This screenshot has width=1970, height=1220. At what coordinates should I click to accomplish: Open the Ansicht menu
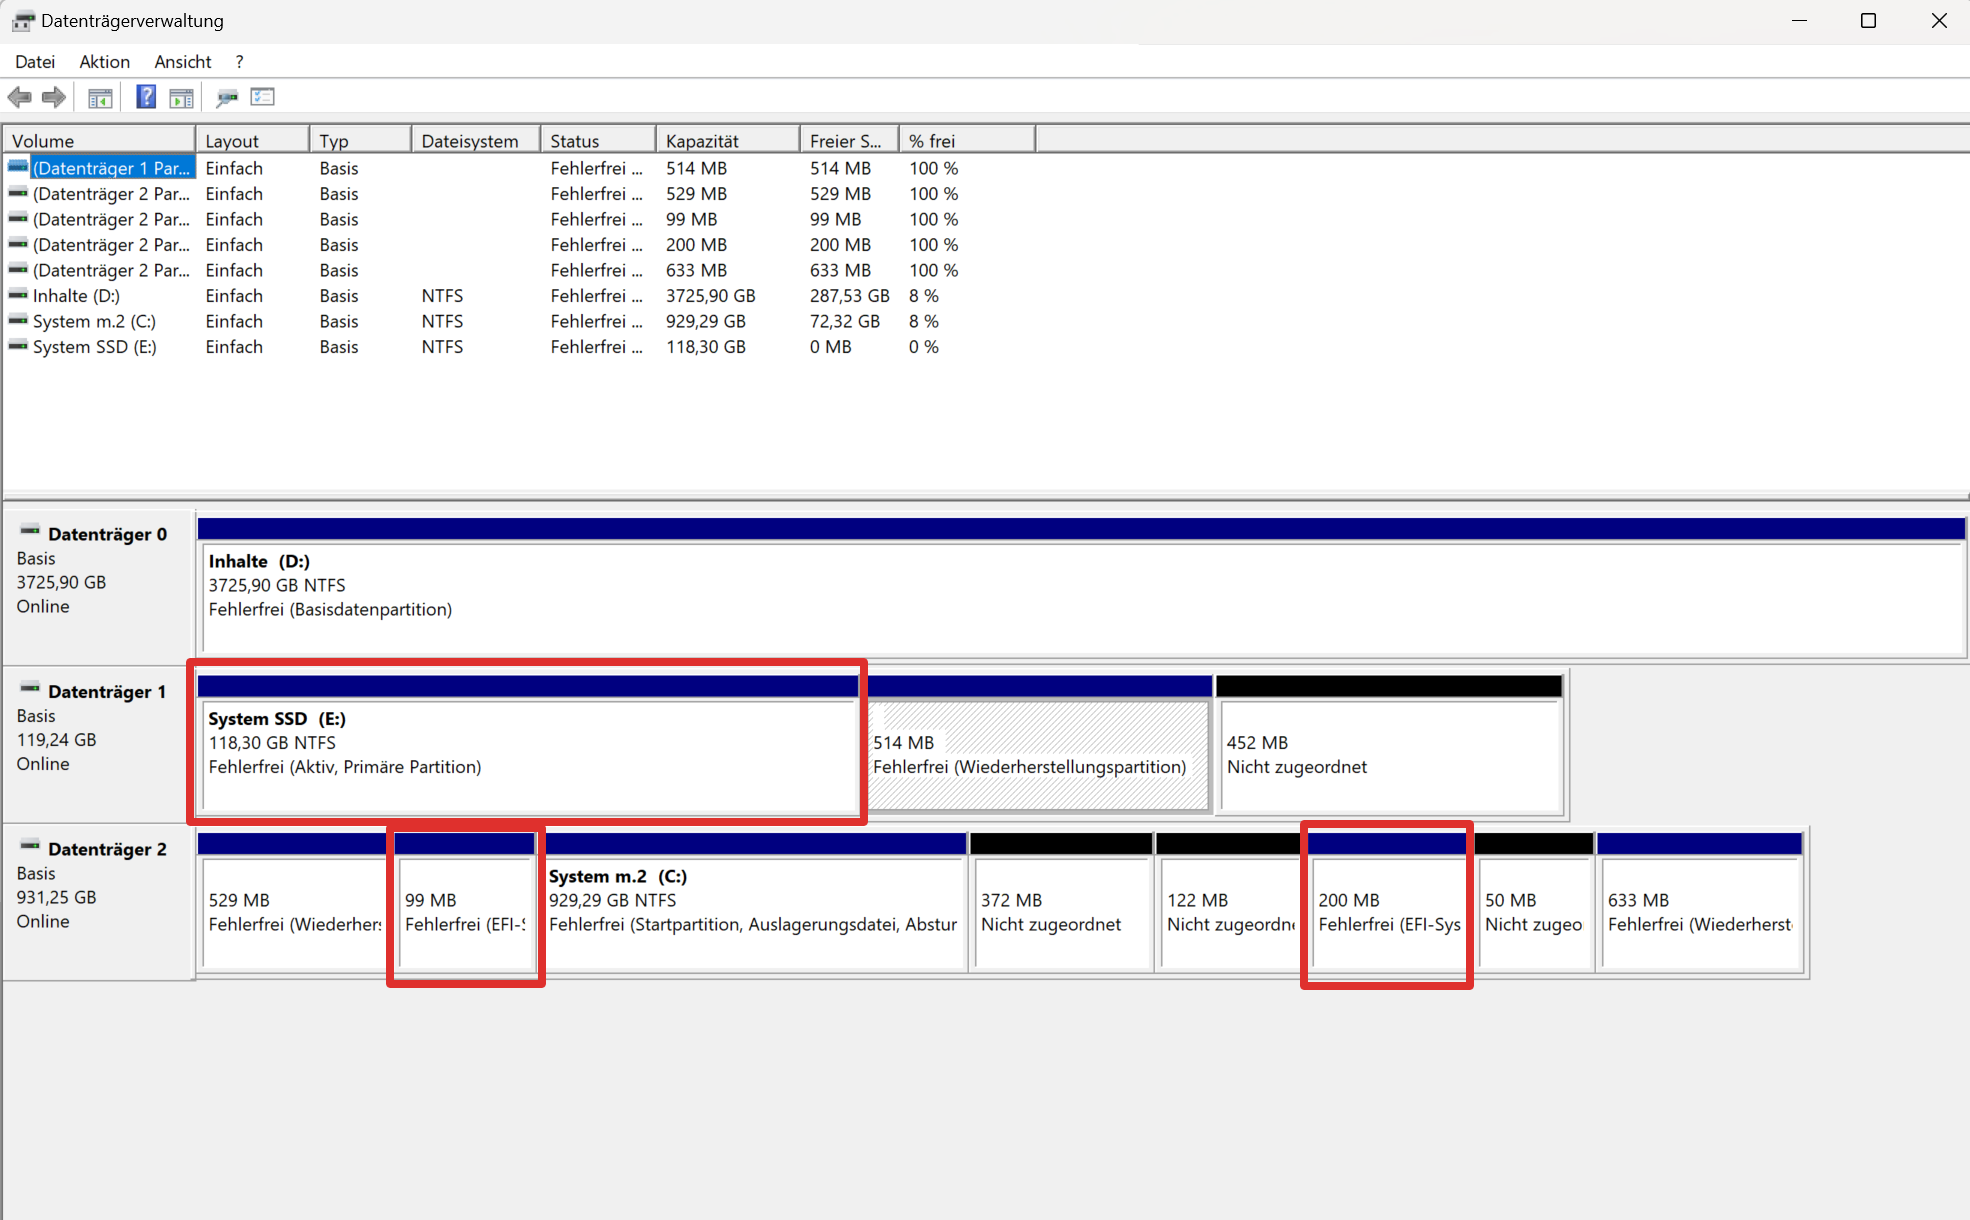[182, 62]
